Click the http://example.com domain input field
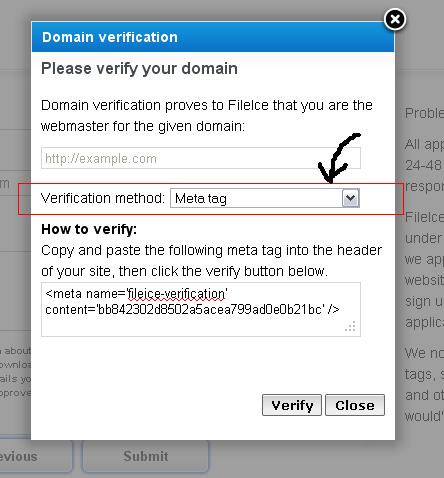This screenshot has width=444, height=478. click(201, 158)
